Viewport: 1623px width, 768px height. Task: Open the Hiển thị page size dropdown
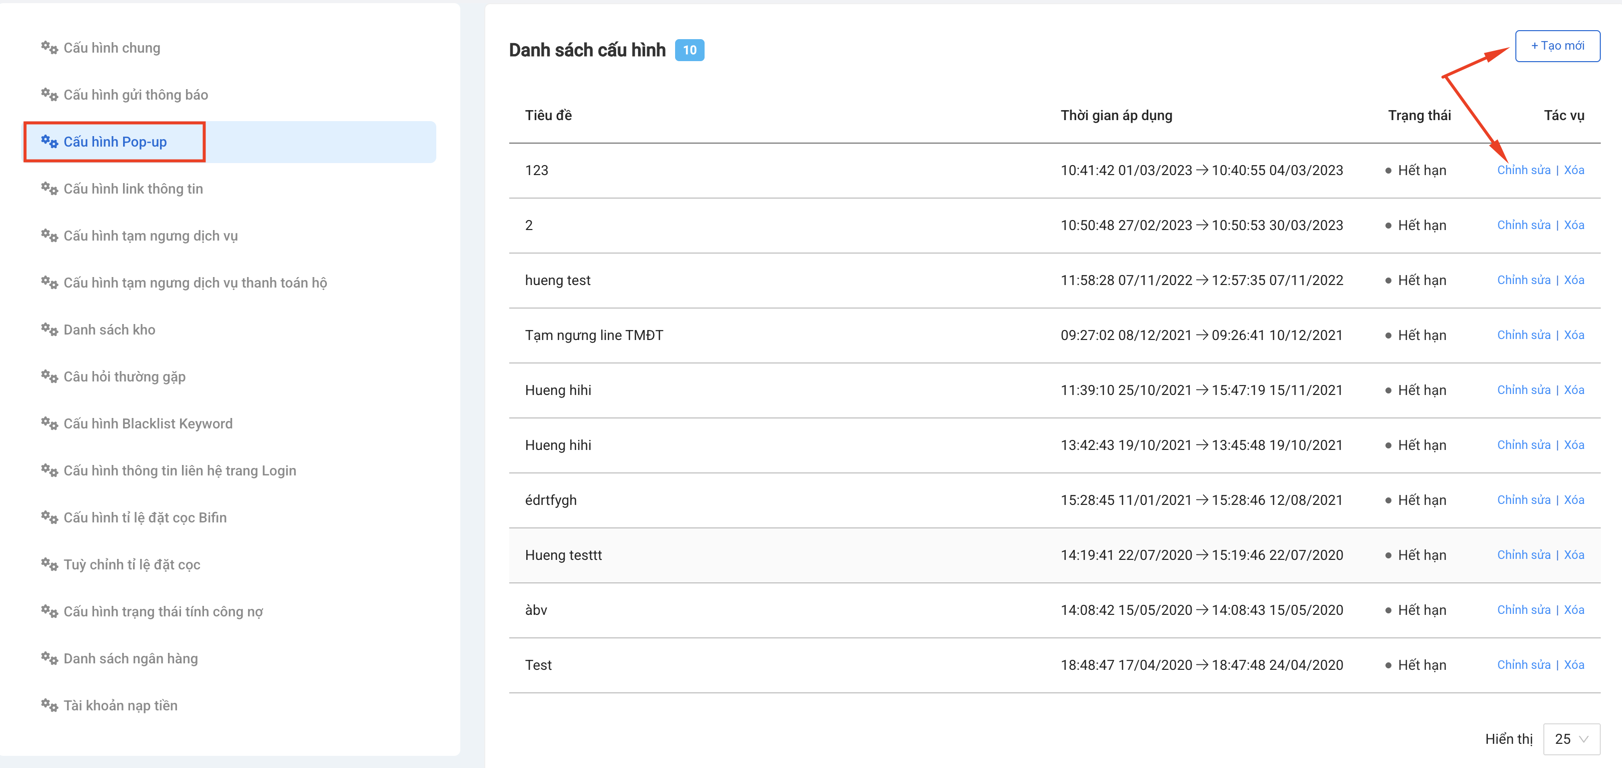(x=1571, y=739)
